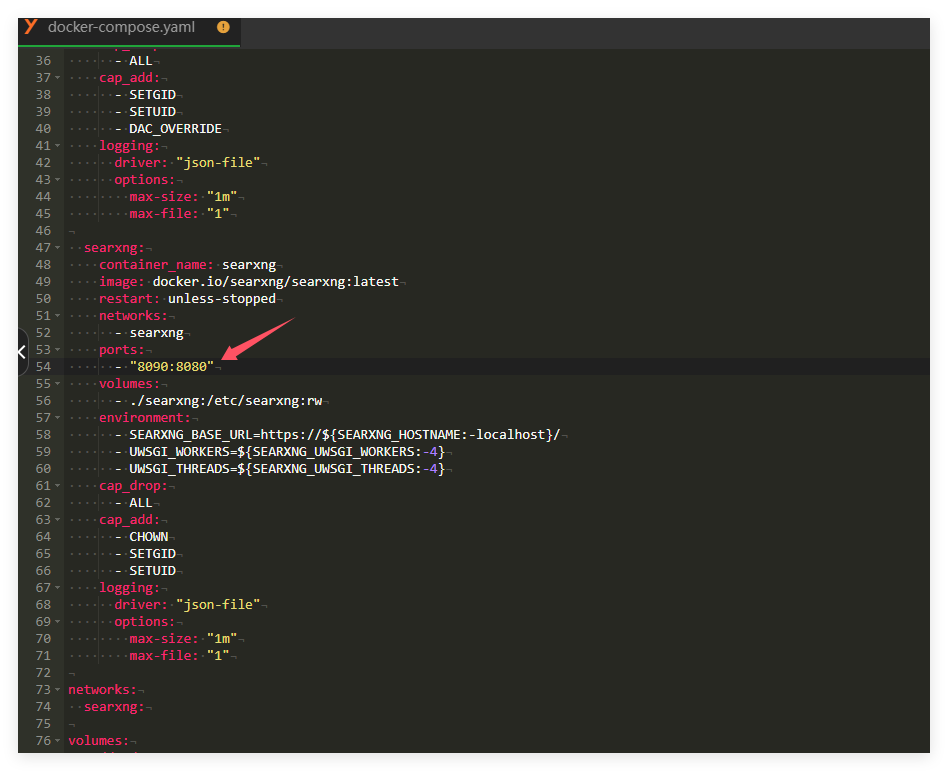Click the docker.io/searxng/searxng:latest image value

(x=275, y=282)
